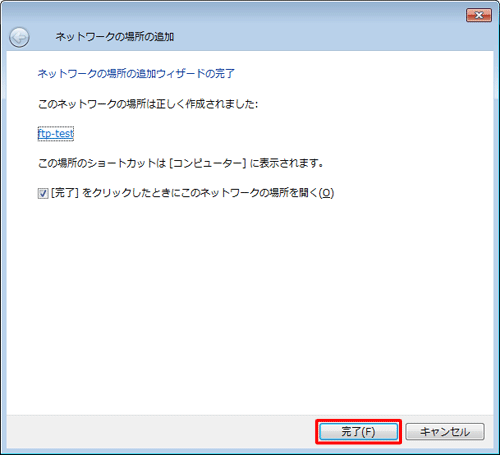Uncheck open network location on finish

[x=43, y=193]
